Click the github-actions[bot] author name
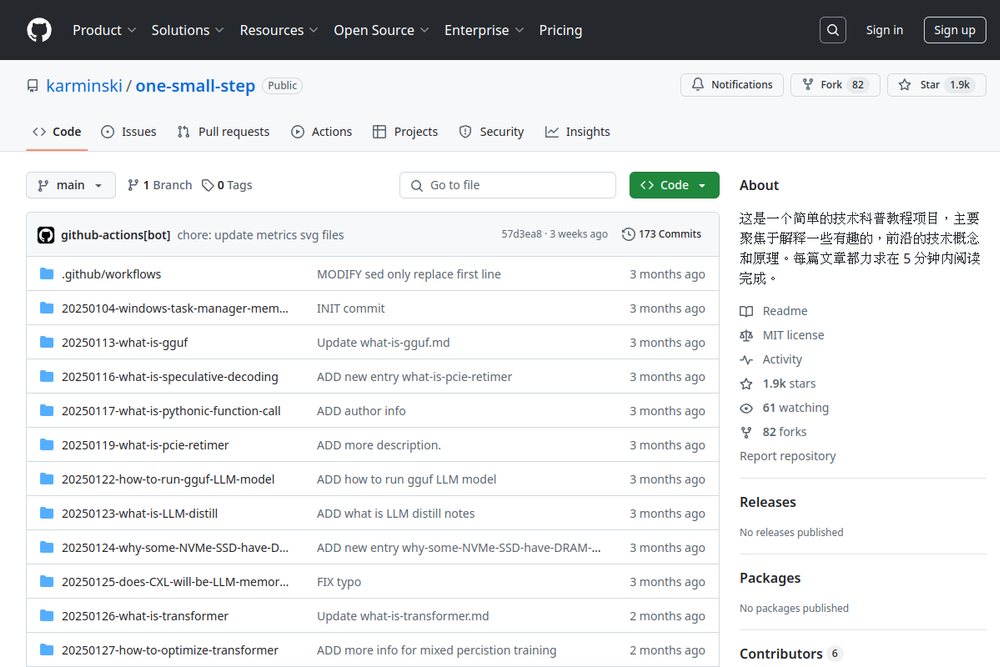The image size is (1000, 667). [x=115, y=235]
